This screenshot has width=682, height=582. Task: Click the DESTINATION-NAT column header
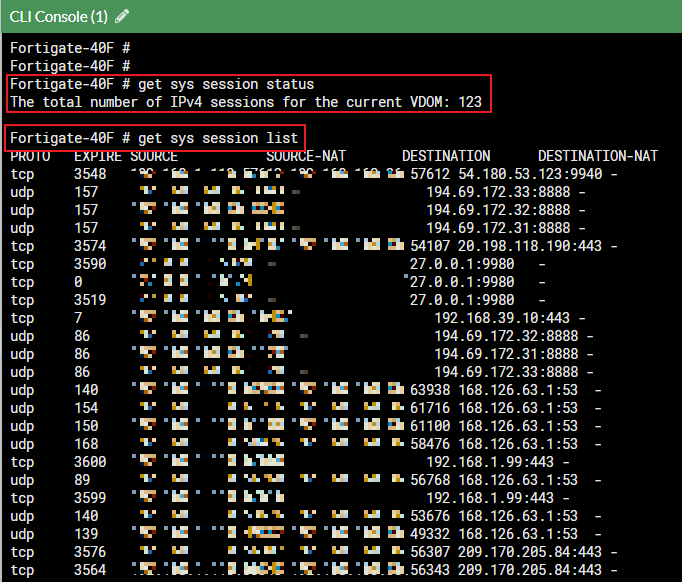click(x=598, y=156)
